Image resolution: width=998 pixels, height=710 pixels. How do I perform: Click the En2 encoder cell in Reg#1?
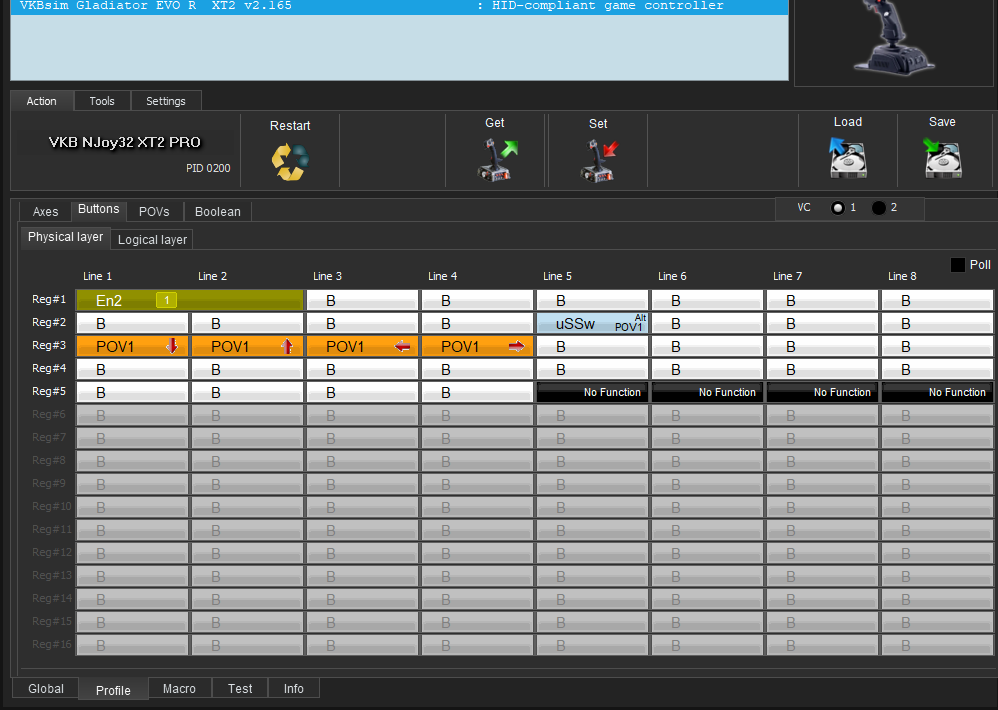coord(190,300)
